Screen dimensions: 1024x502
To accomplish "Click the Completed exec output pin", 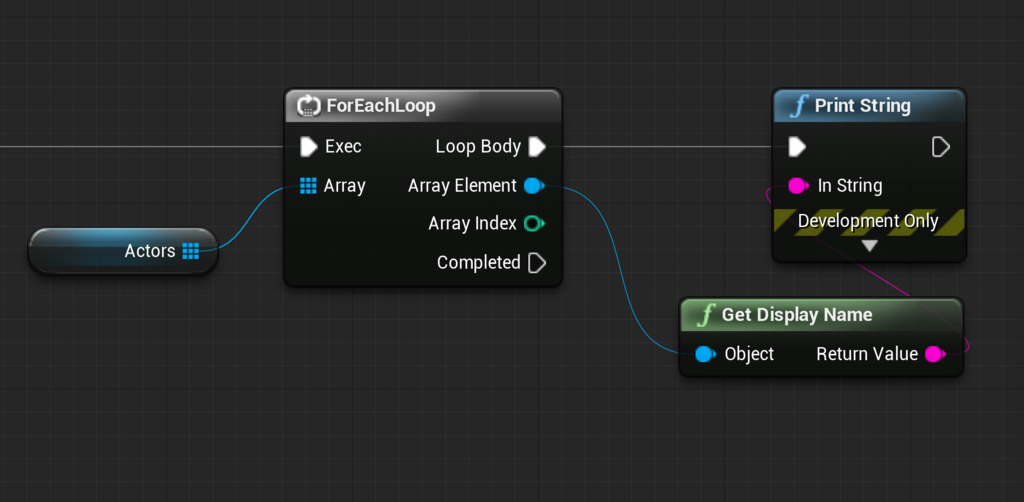I will tap(537, 262).
